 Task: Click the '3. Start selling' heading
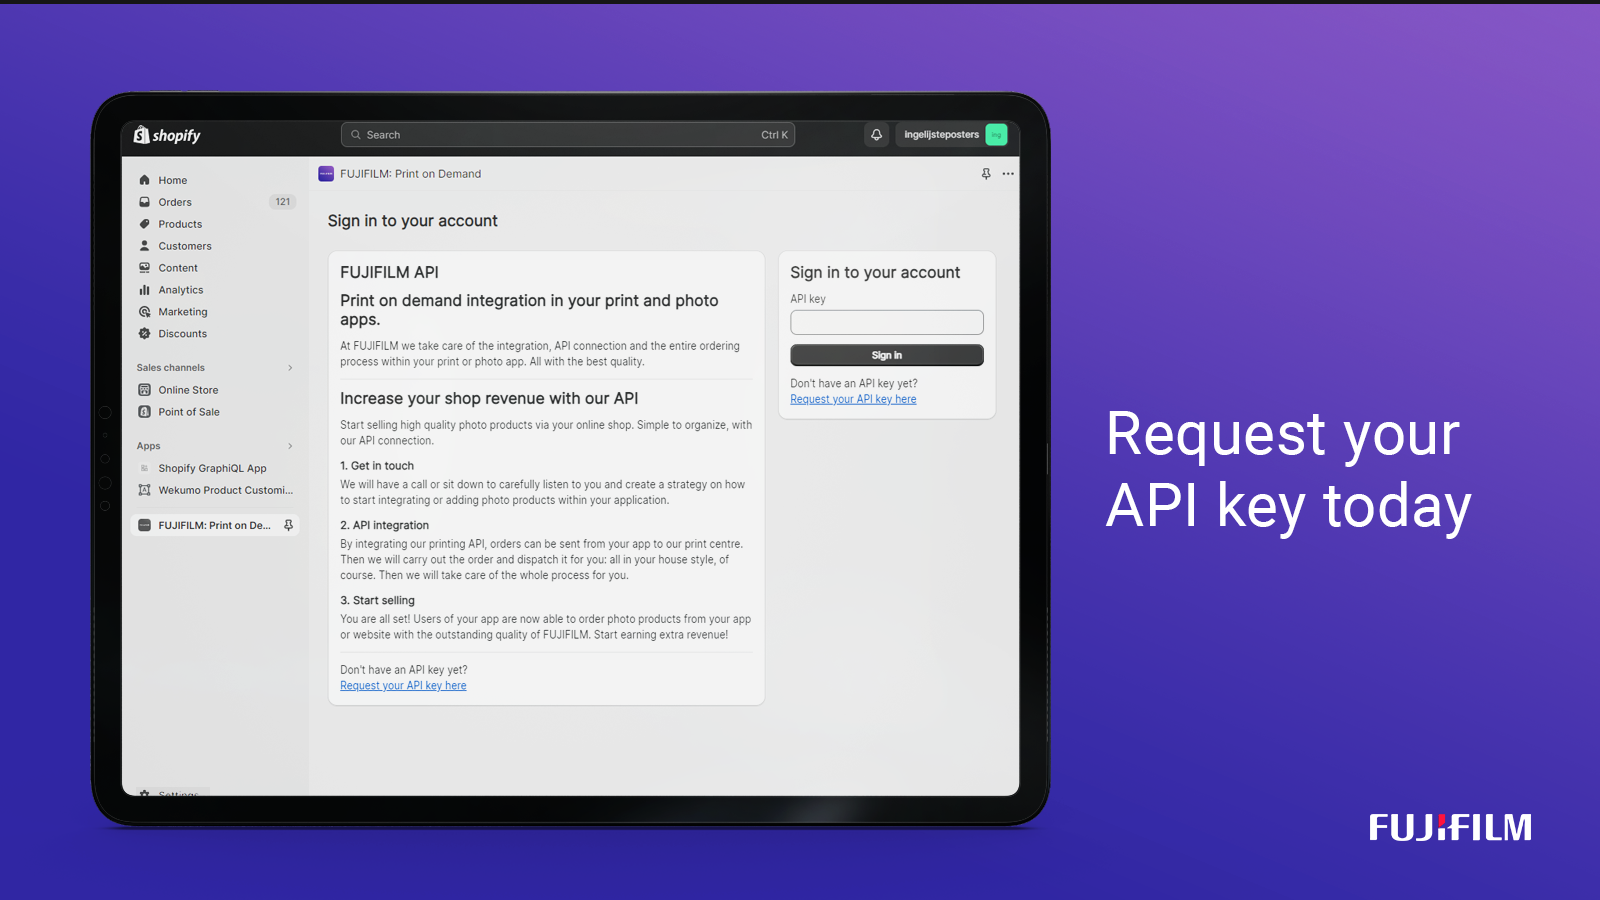click(x=377, y=601)
